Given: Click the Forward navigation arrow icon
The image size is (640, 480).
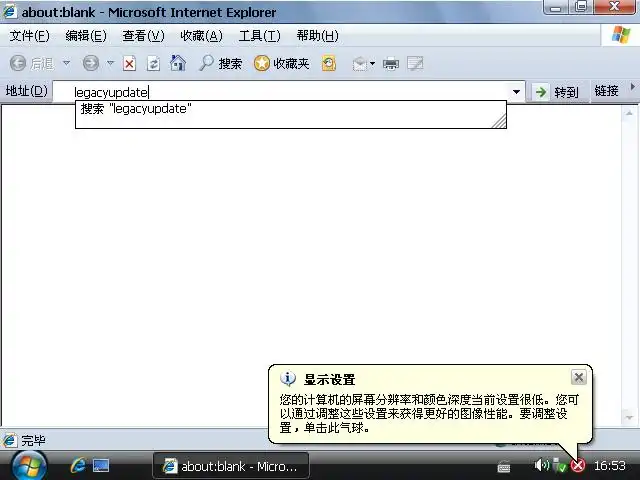Looking at the screenshot, I should (x=91, y=63).
